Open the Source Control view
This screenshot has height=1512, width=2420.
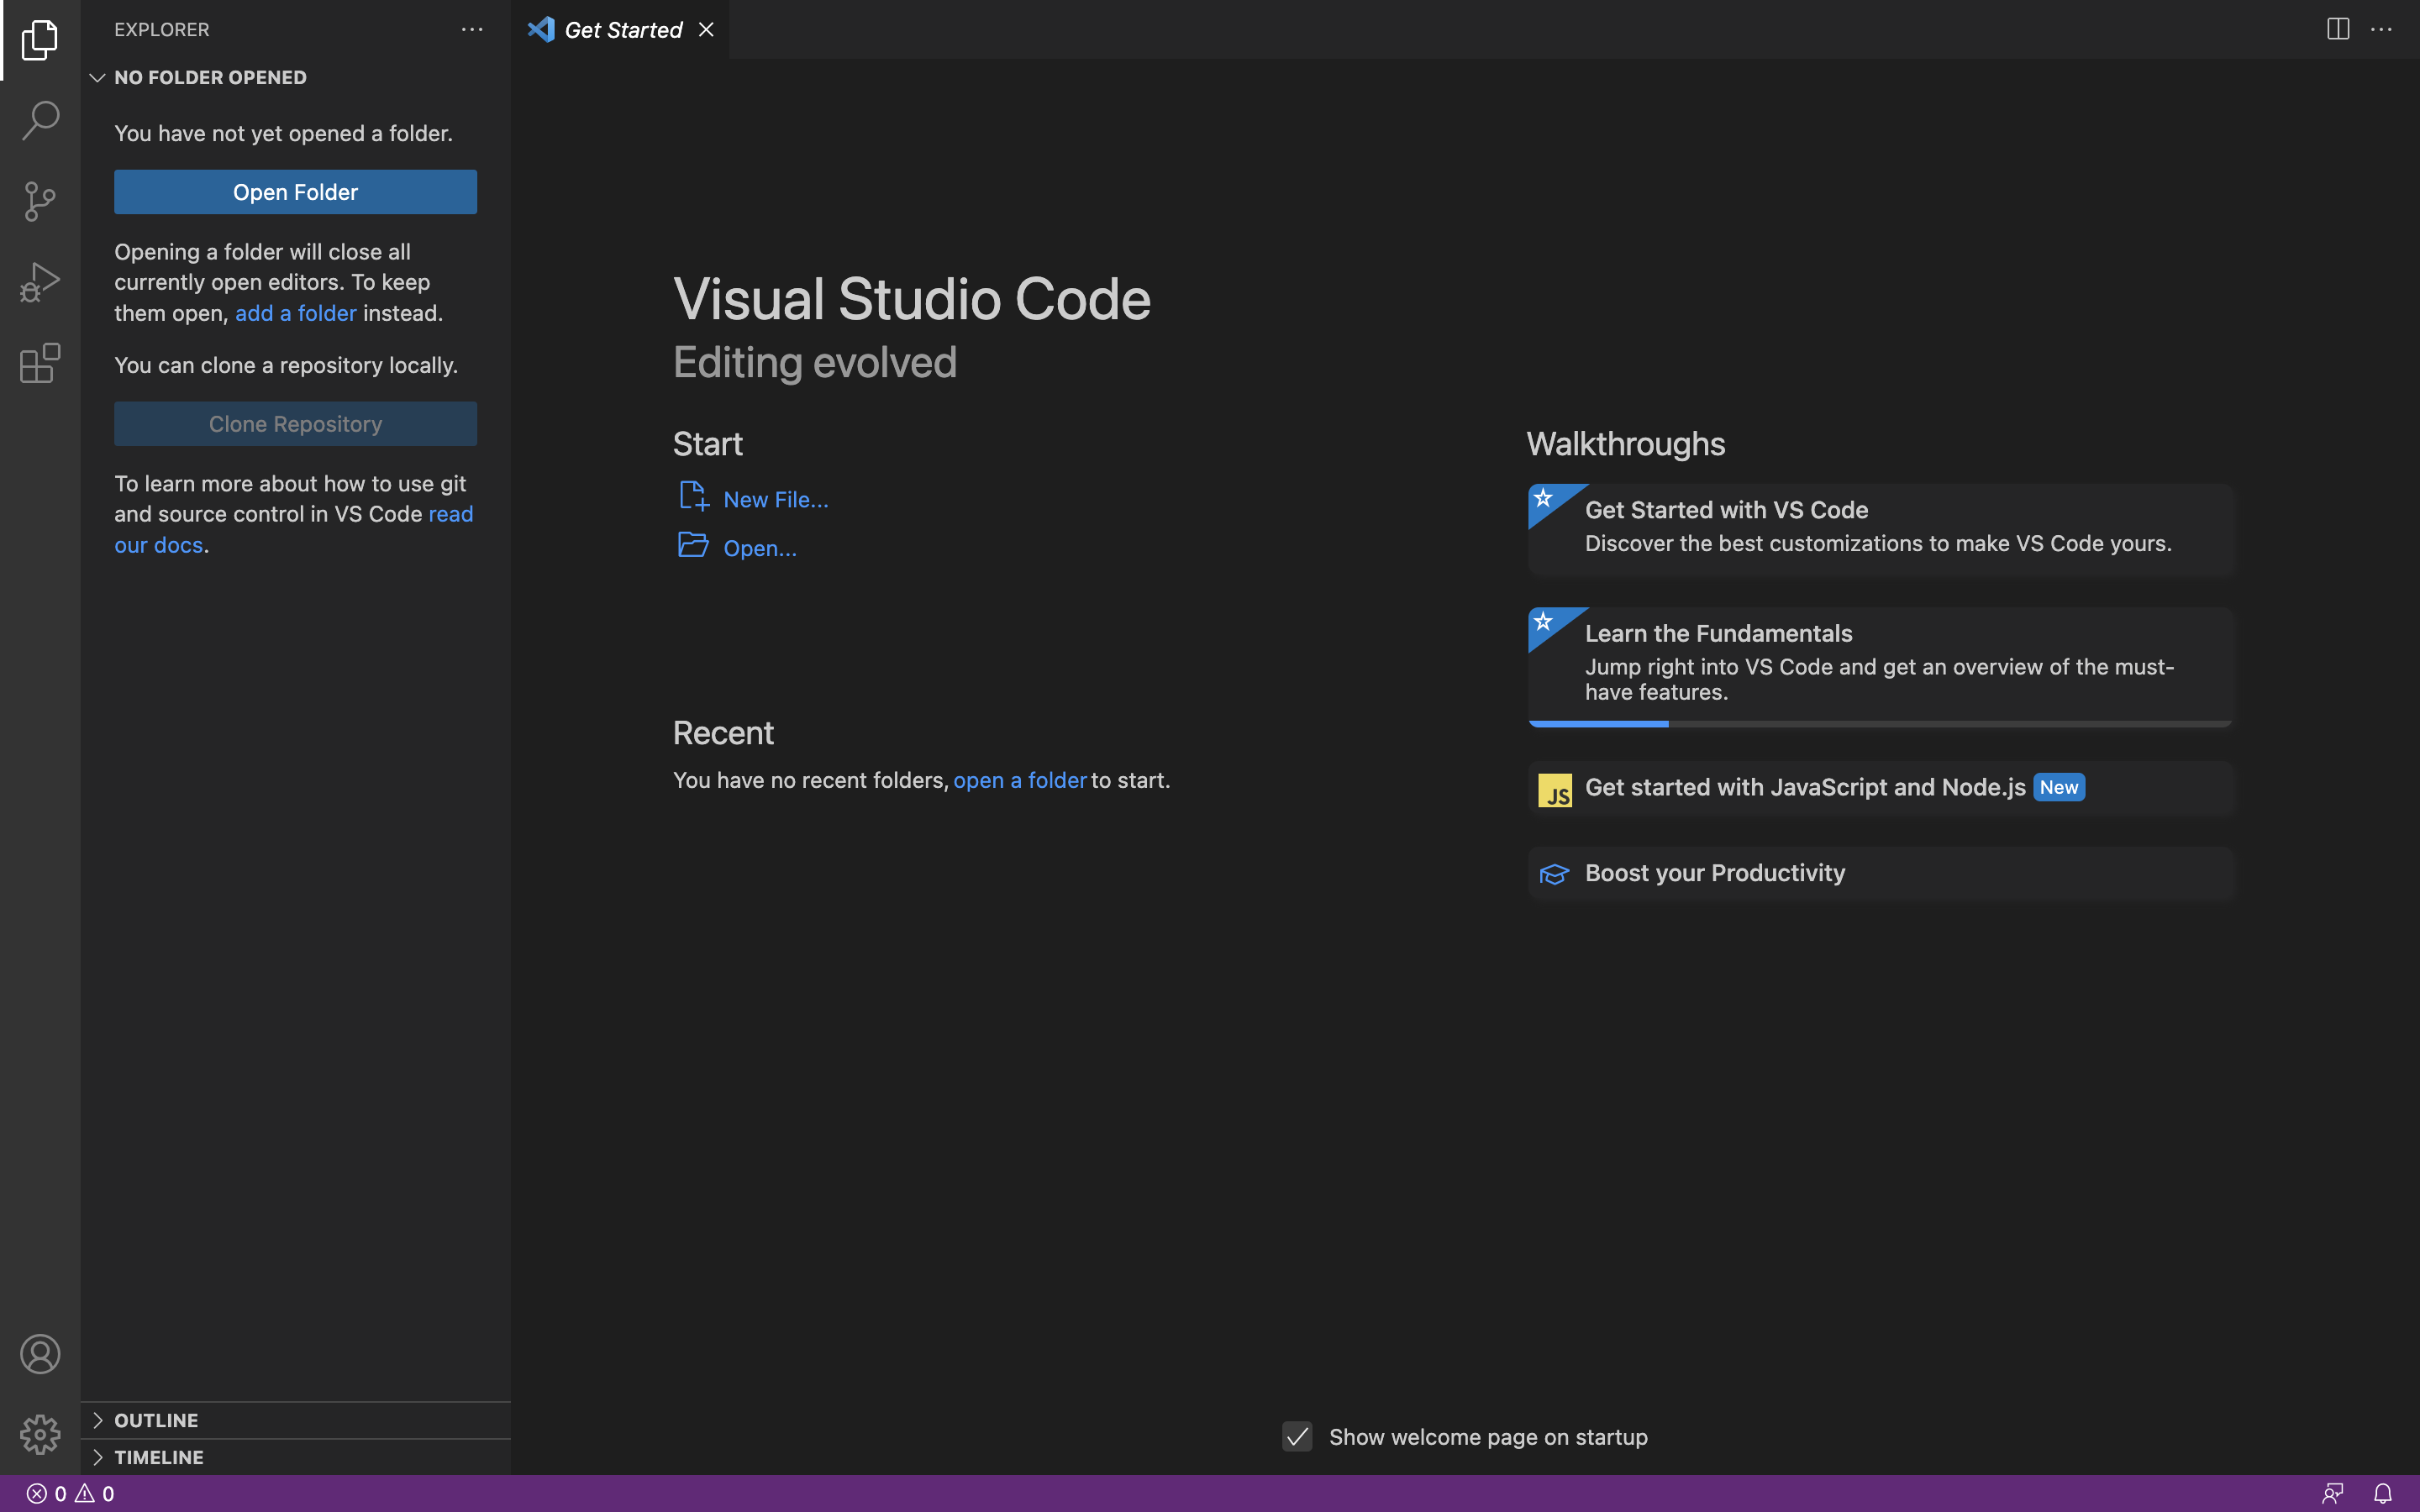[40, 201]
